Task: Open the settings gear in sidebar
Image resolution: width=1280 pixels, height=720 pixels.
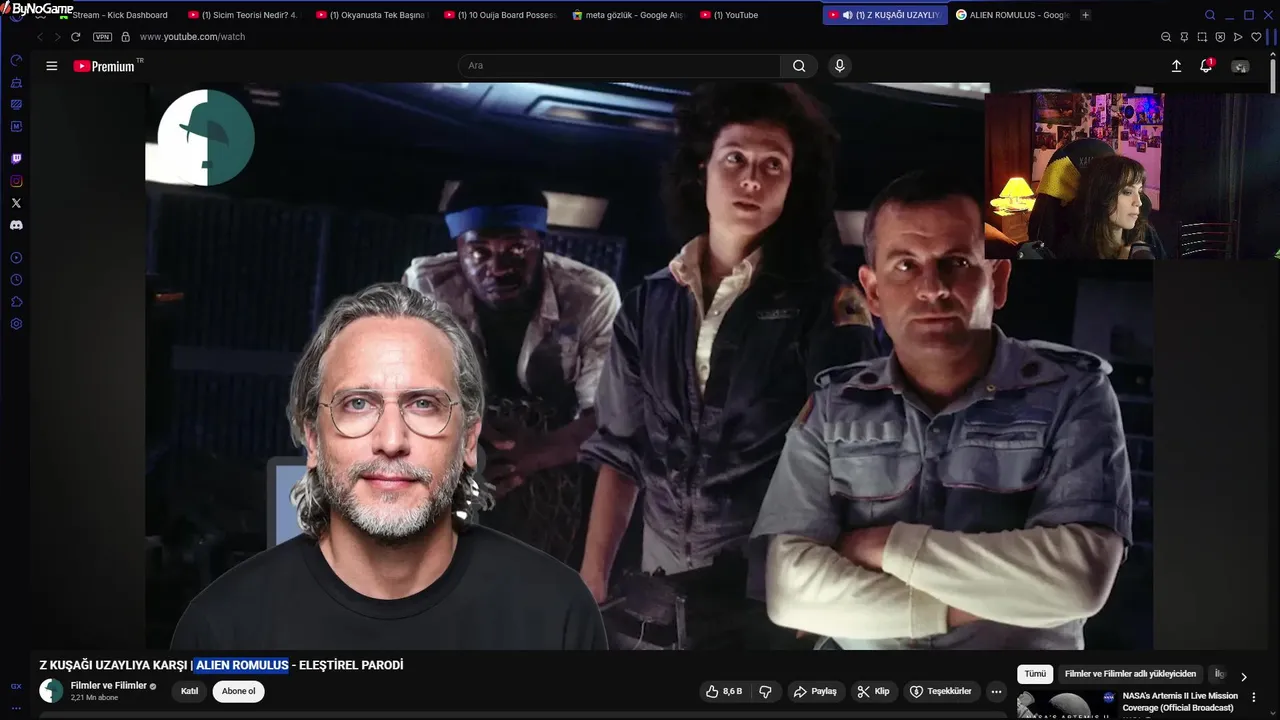Action: click(x=16, y=324)
